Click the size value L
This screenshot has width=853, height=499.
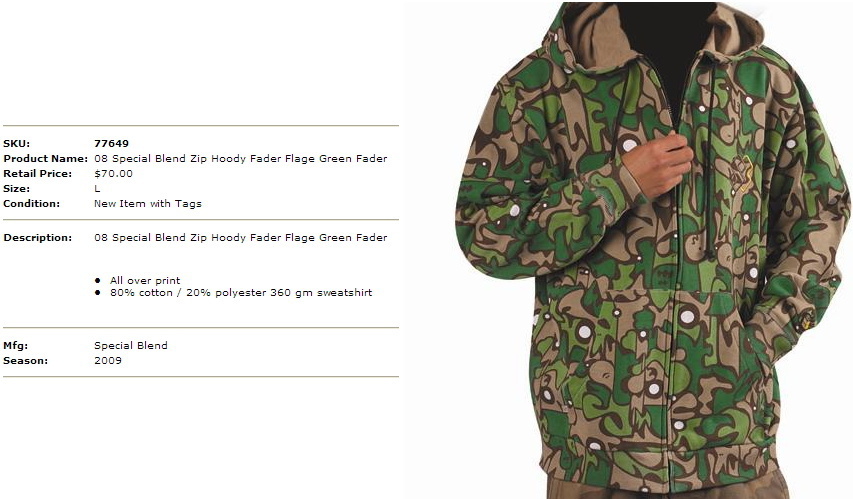point(97,189)
